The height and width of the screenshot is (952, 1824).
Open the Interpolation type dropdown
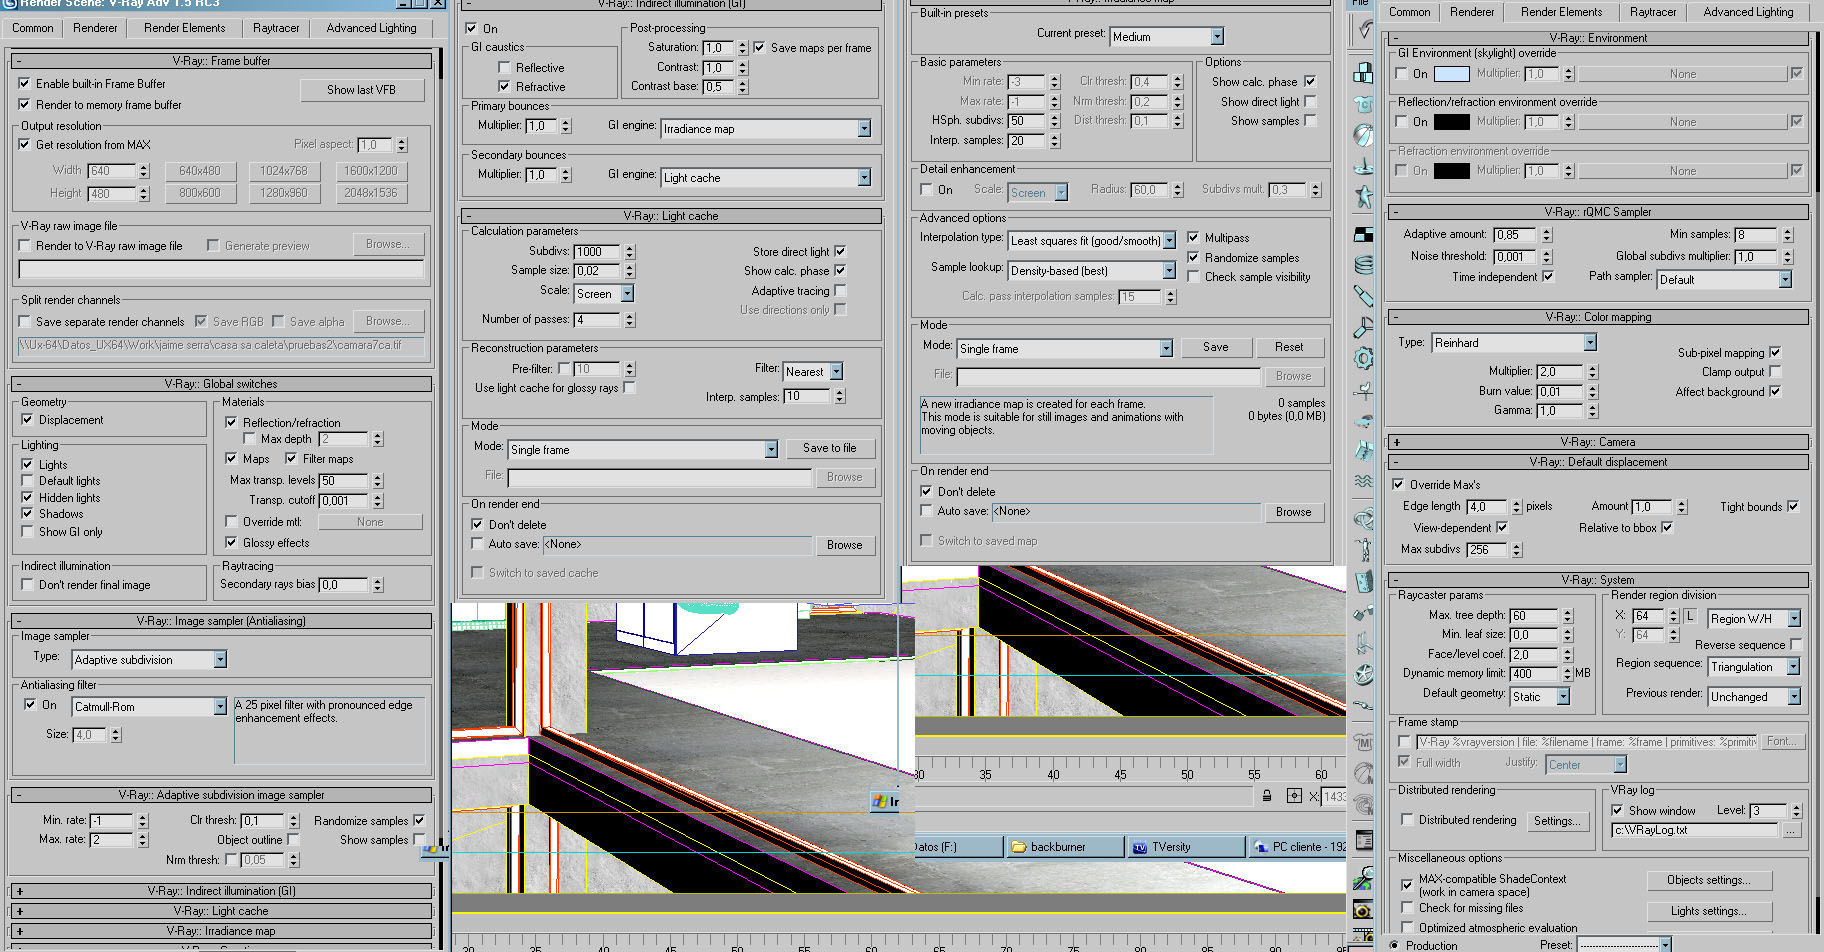(1092, 241)
